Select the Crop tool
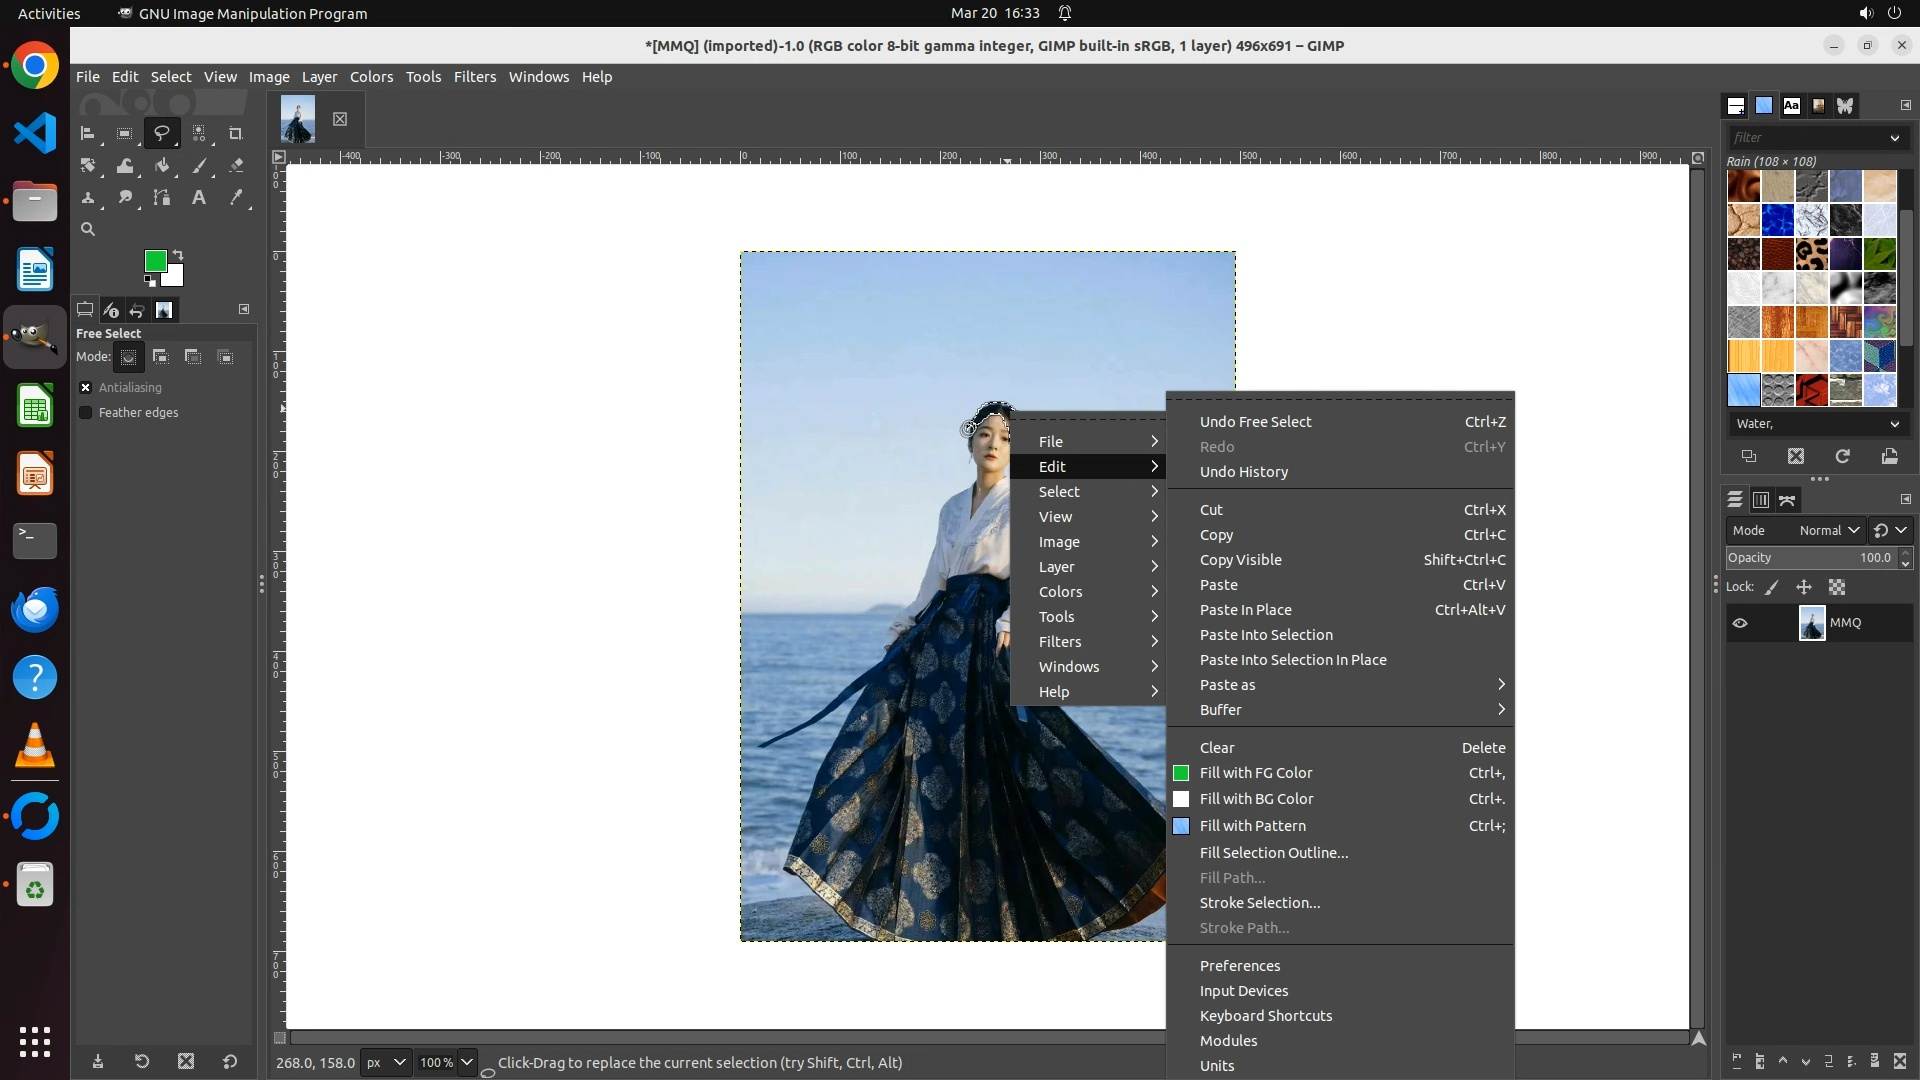1920x1080 pixels. pyautogui.click(x=236, y=133)
